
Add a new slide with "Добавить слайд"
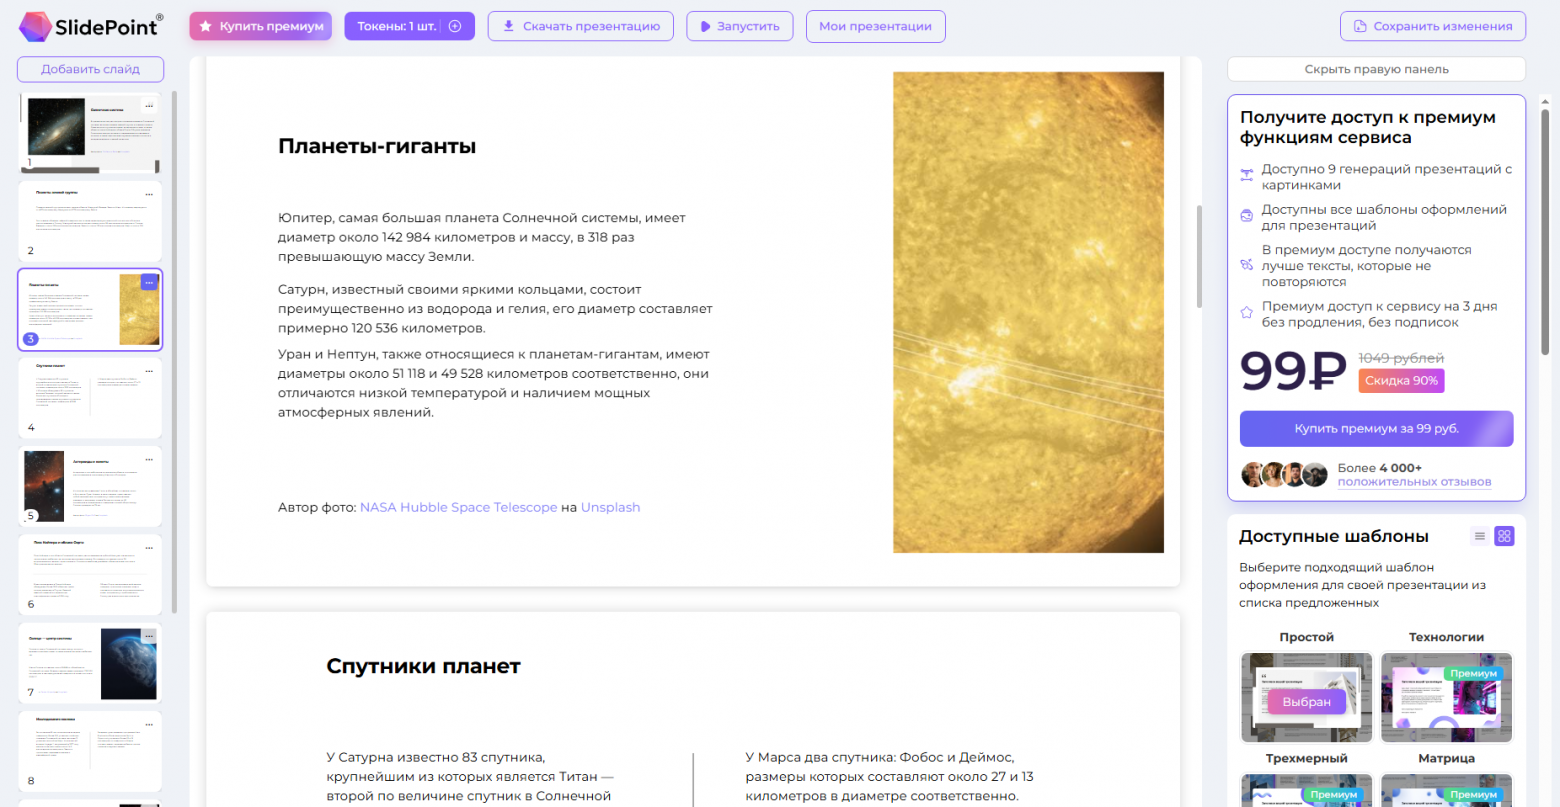coord(90,69)
